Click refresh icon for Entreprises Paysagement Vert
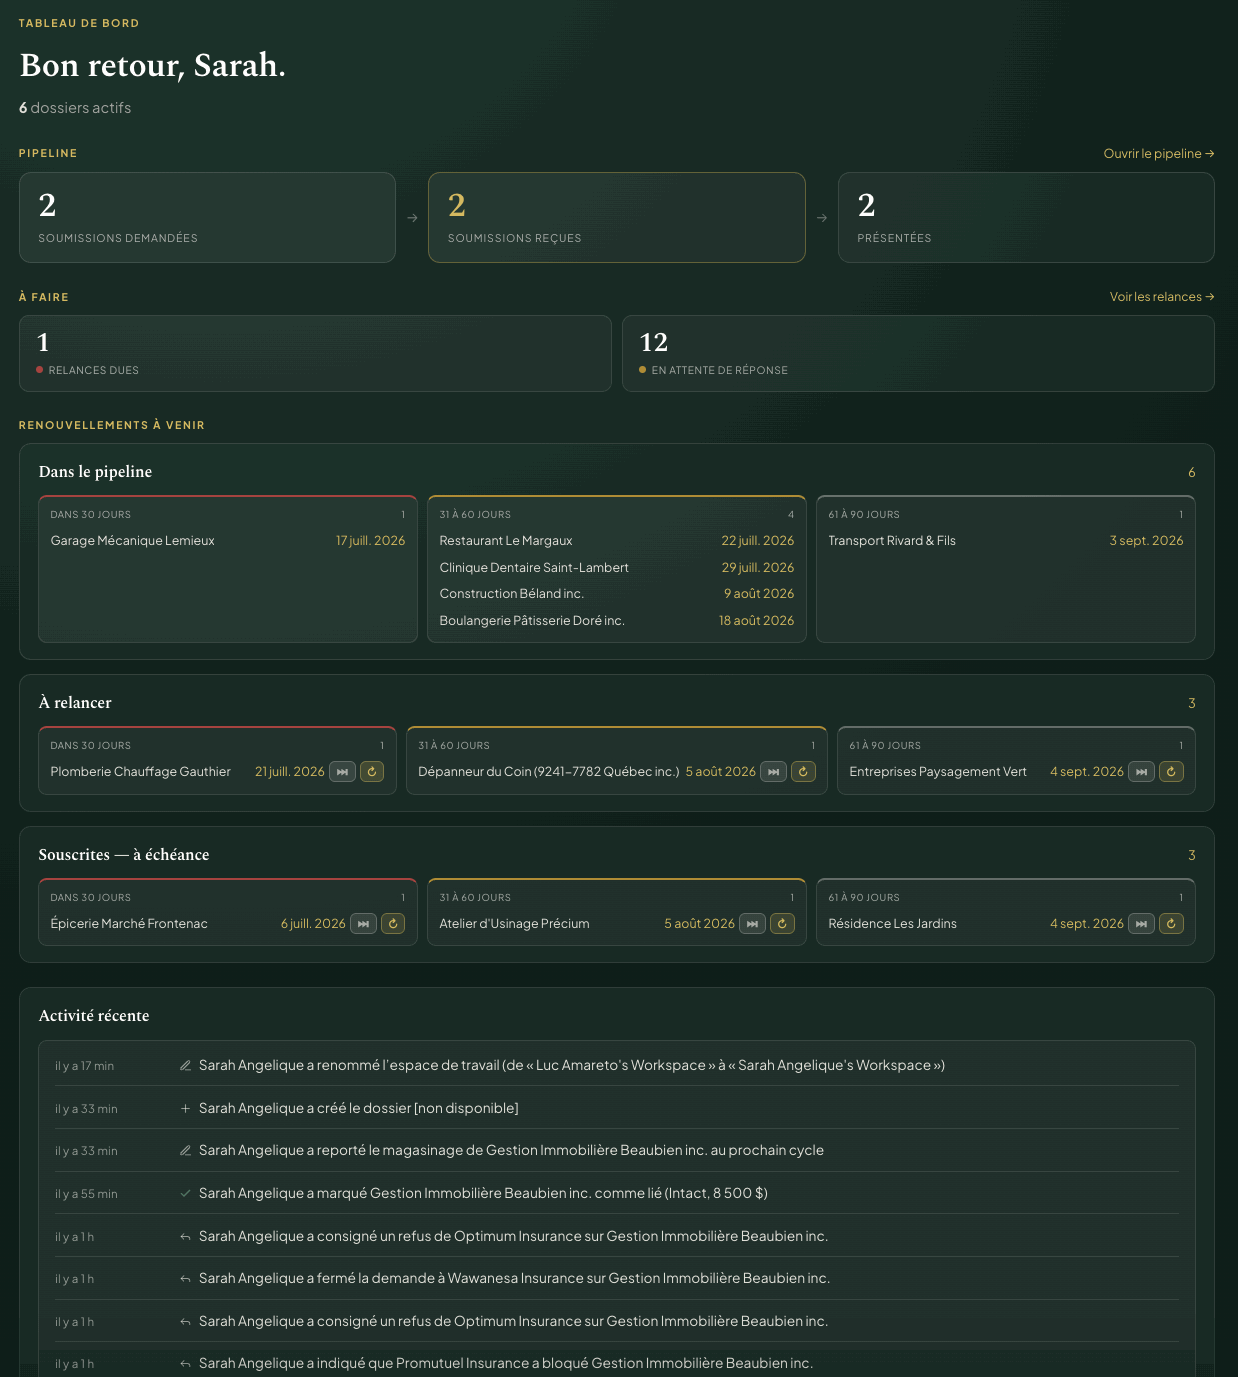The image size is (1238, 1377). point(1171,772)
